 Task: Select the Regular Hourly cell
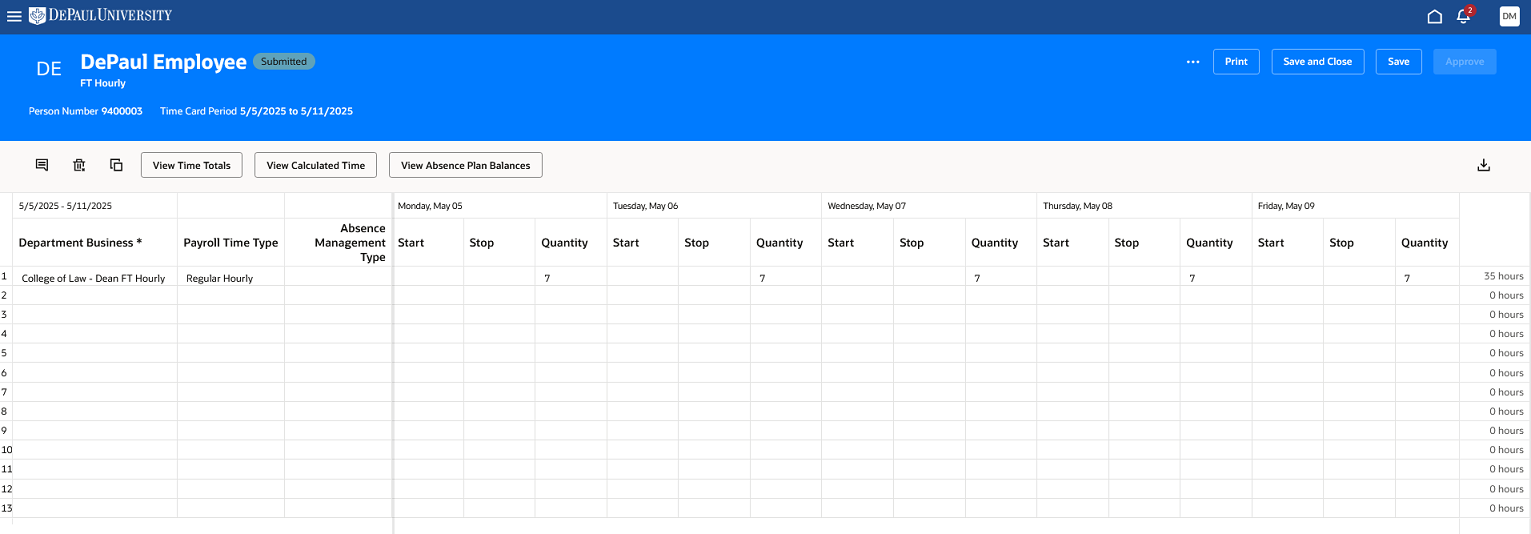[x=231, y=277]
